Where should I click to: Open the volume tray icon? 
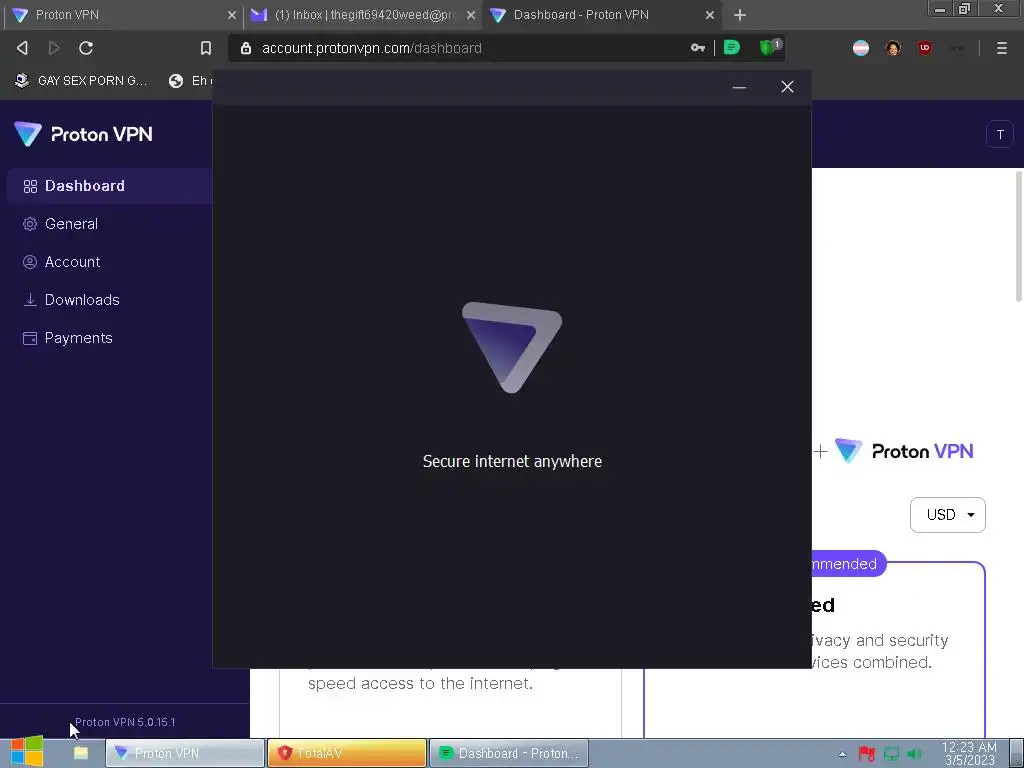(914, 754)
